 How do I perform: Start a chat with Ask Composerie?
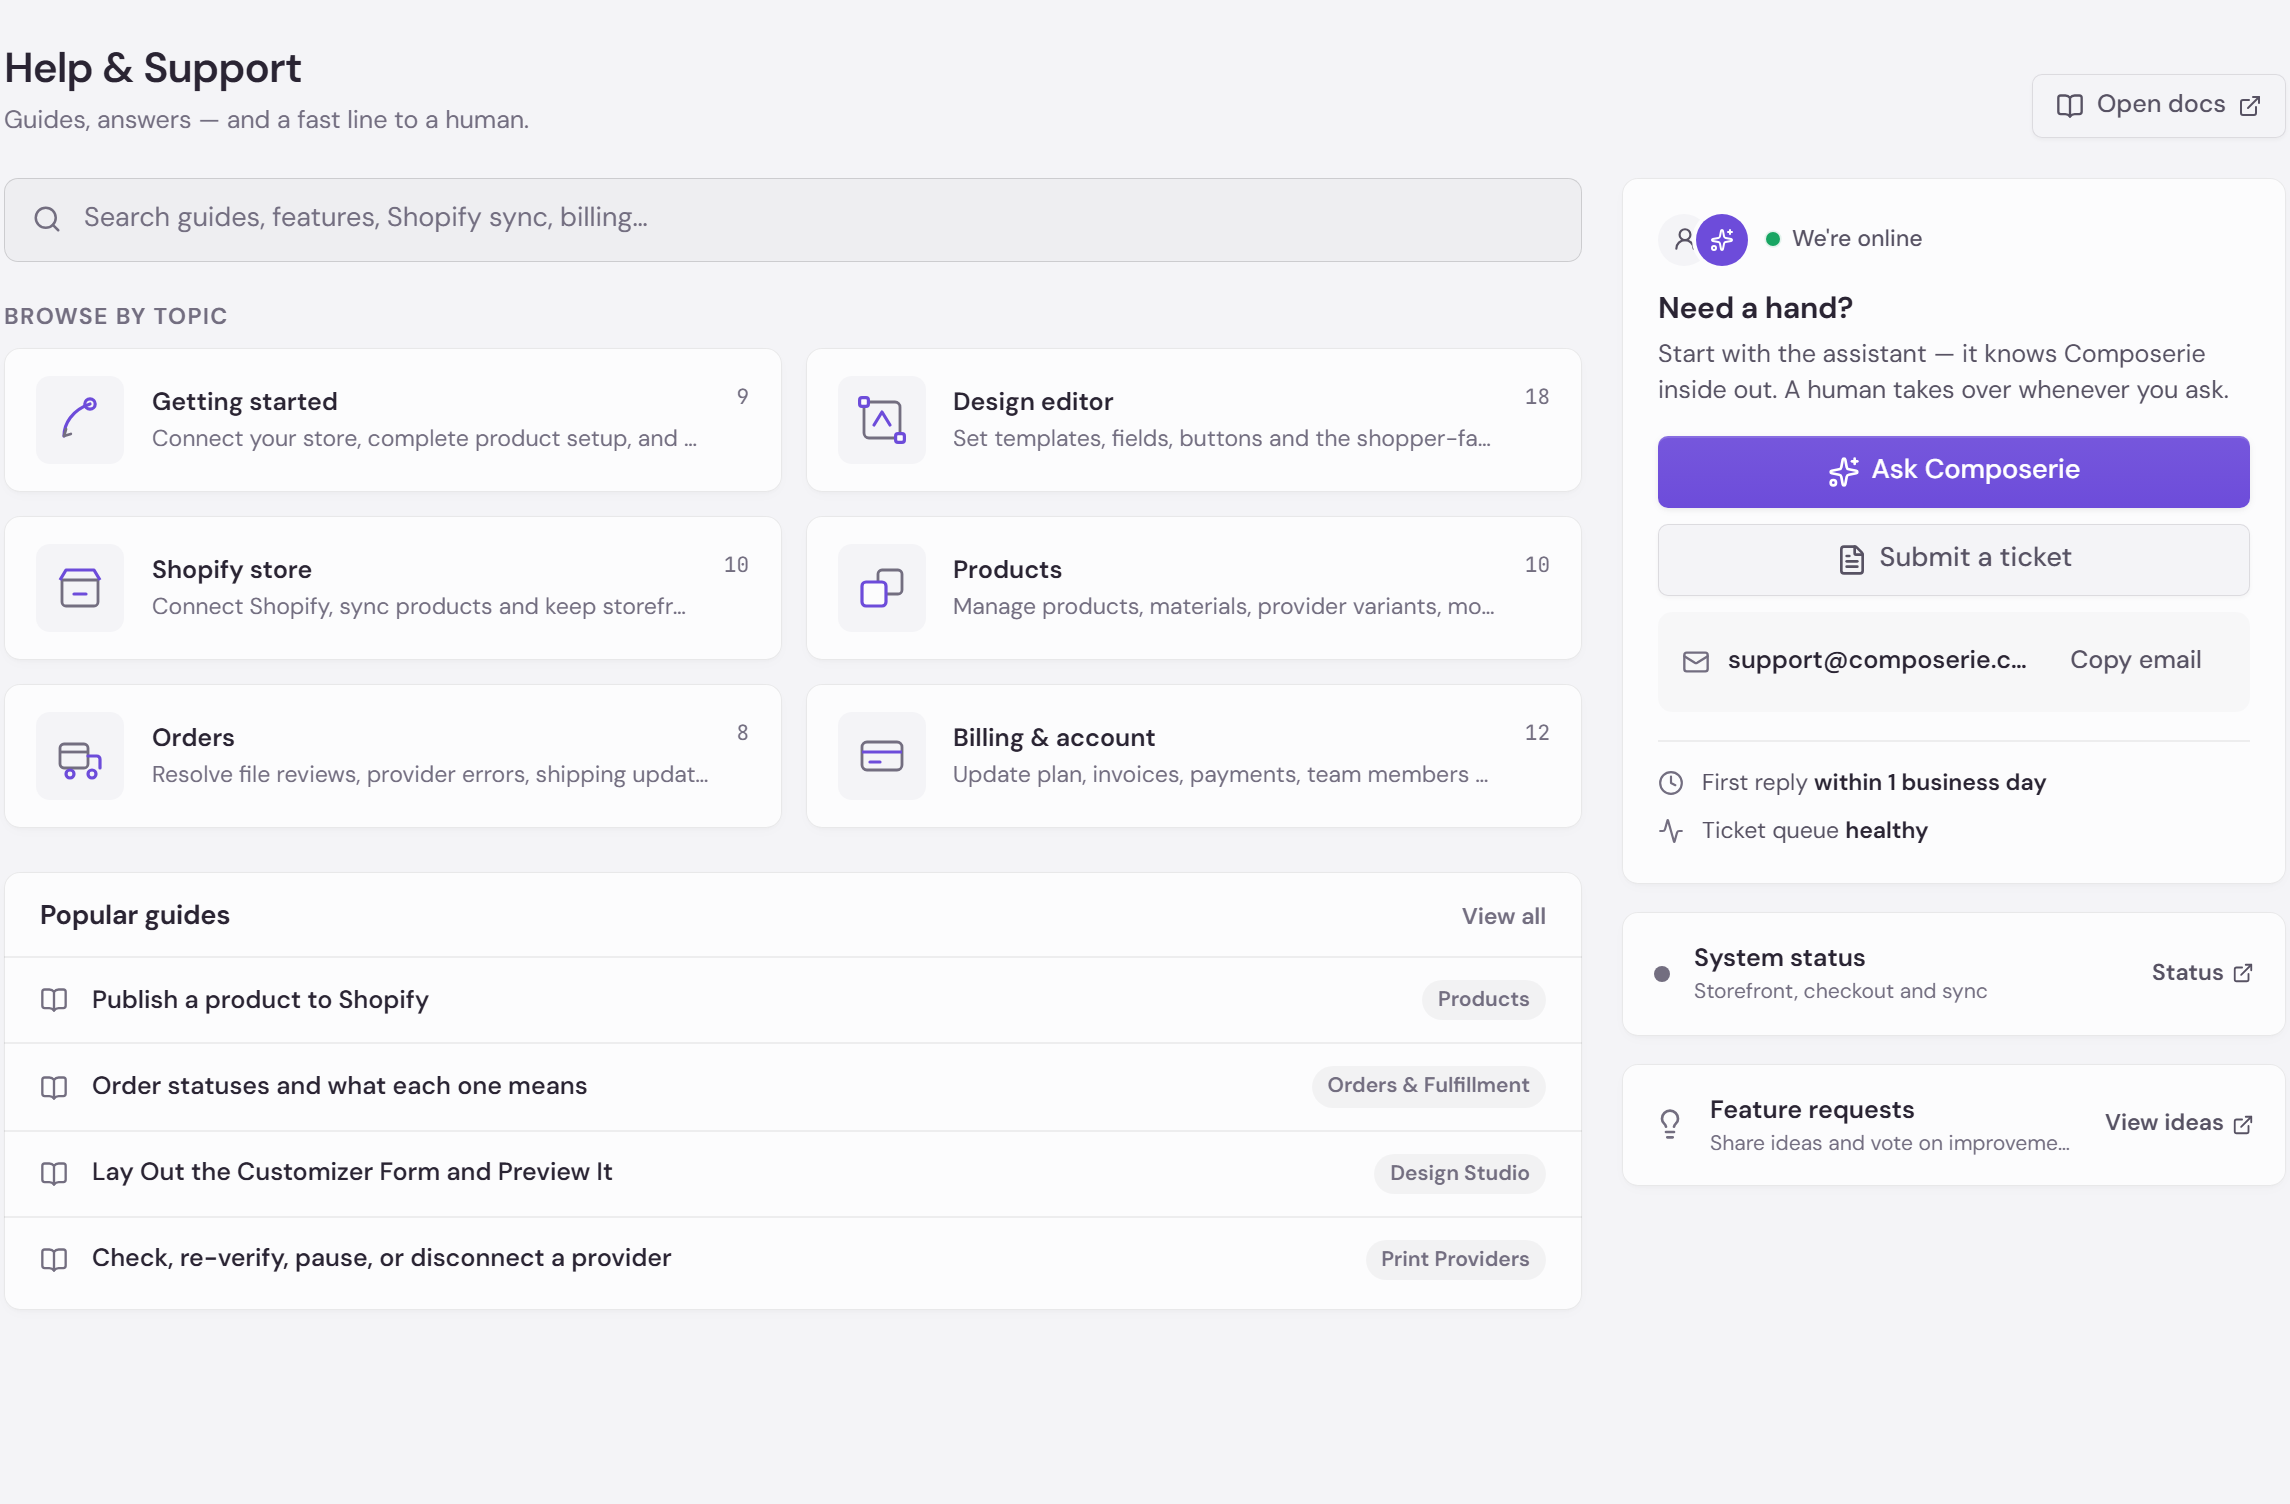[1953, 471]
